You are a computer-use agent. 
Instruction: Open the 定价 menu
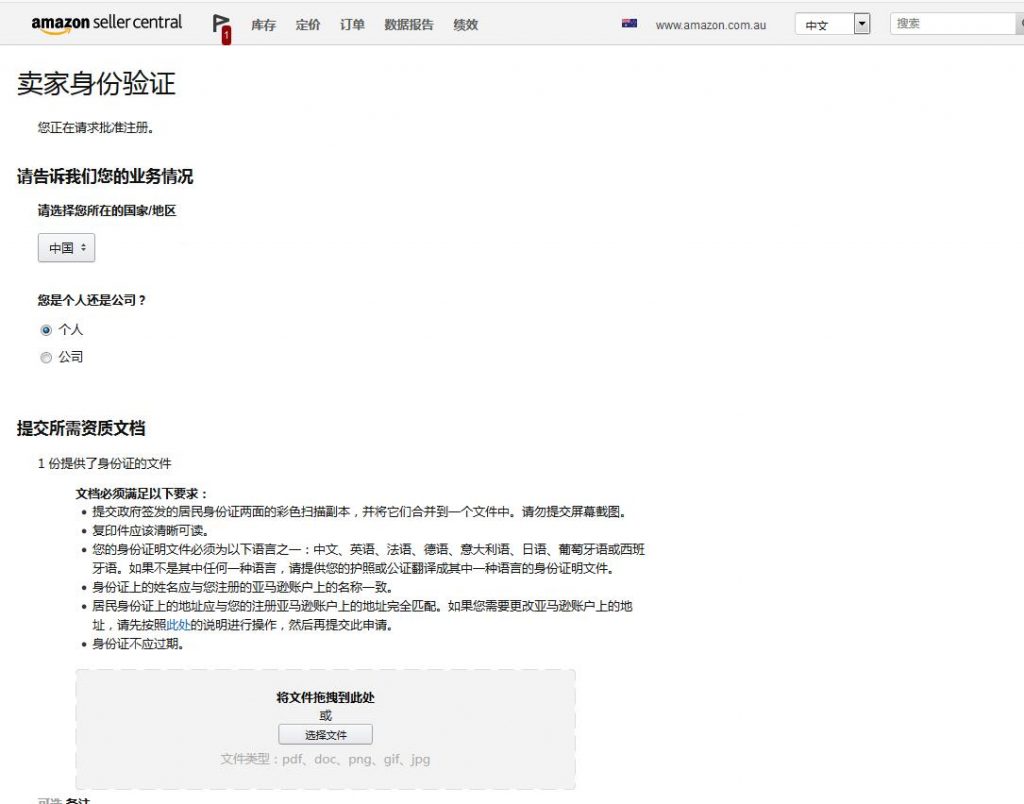point(308,25)
